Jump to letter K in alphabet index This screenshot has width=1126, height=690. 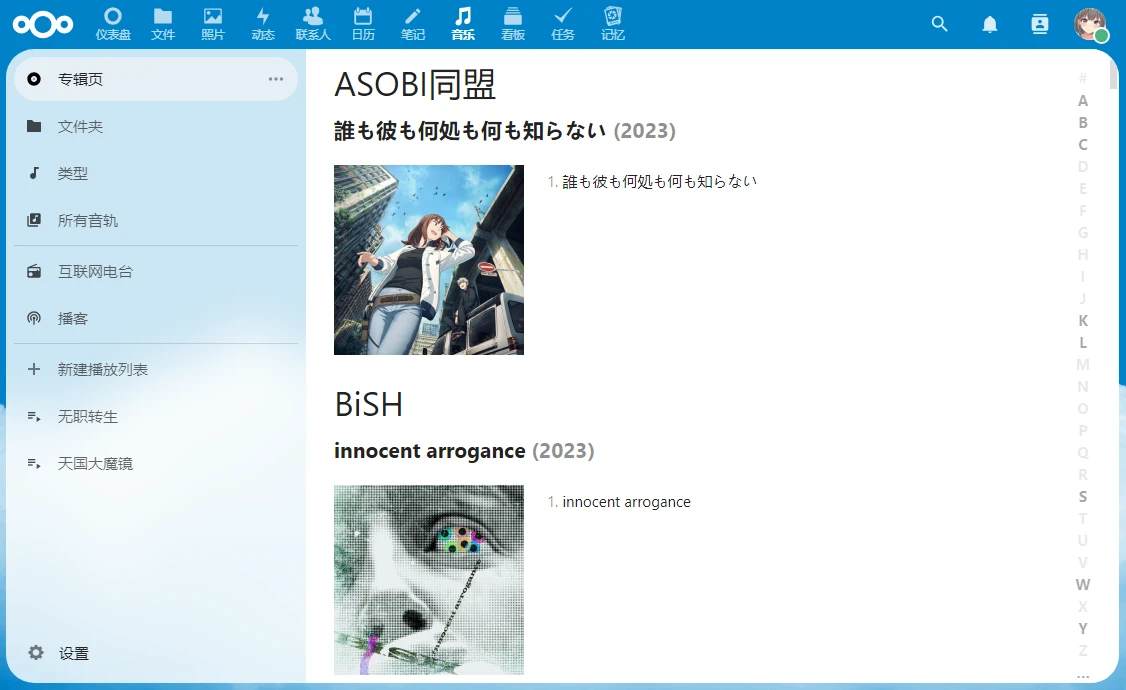[1083, 320]
